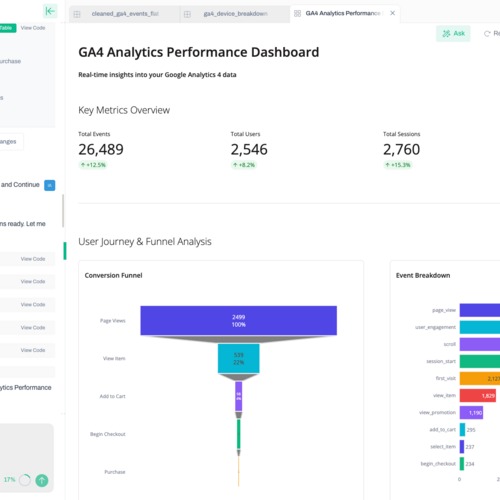The height and width of the screenshot is (500, 500).
Task: Click the Page Views funnel bar
Action: point(239,321)
